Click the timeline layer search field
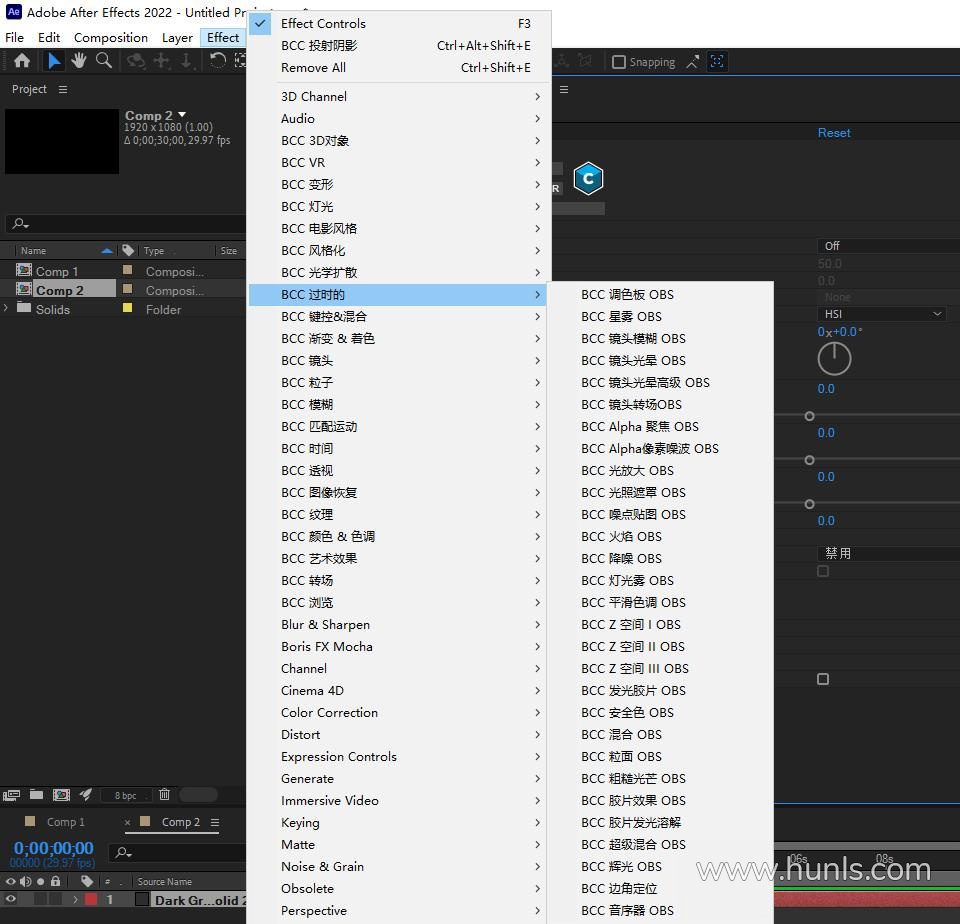The image size is (960, 924). click(x=178, y=852)
